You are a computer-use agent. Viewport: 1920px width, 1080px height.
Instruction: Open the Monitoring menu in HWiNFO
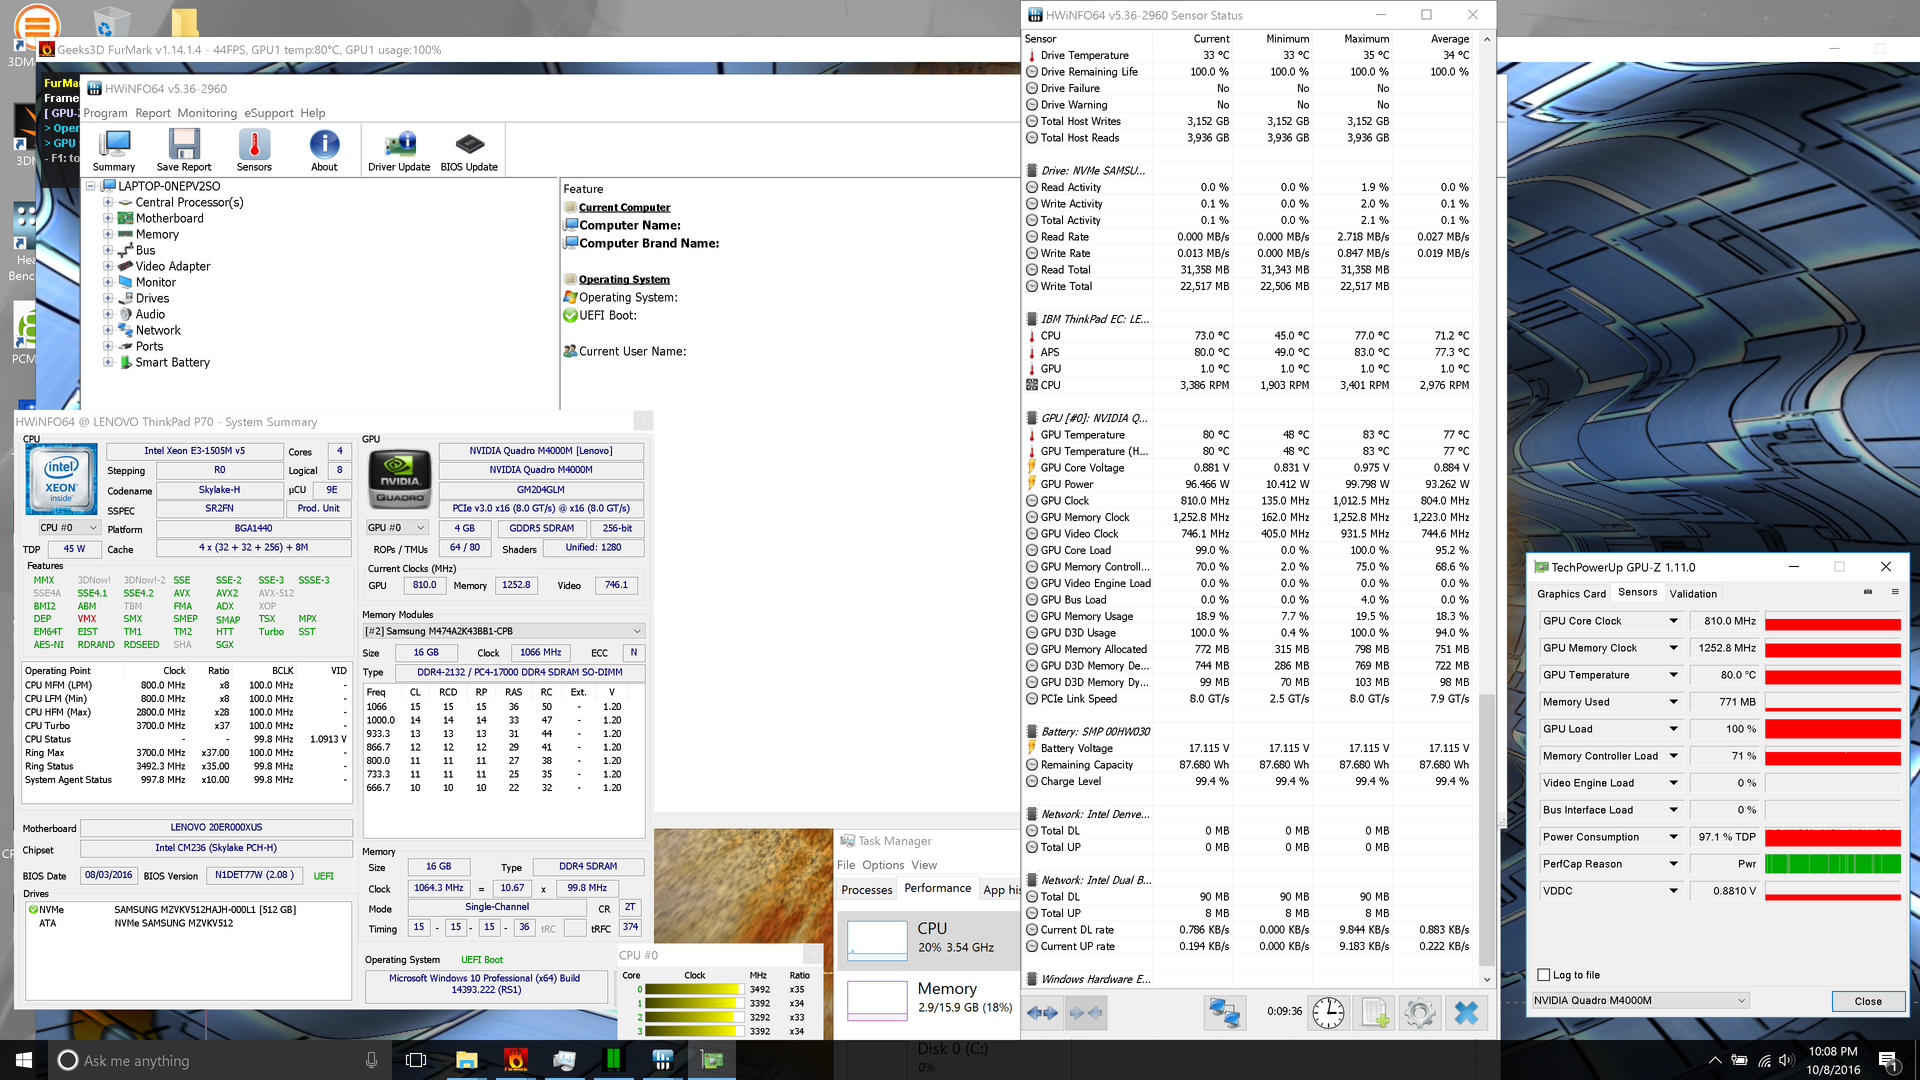(x=207, y=113)
